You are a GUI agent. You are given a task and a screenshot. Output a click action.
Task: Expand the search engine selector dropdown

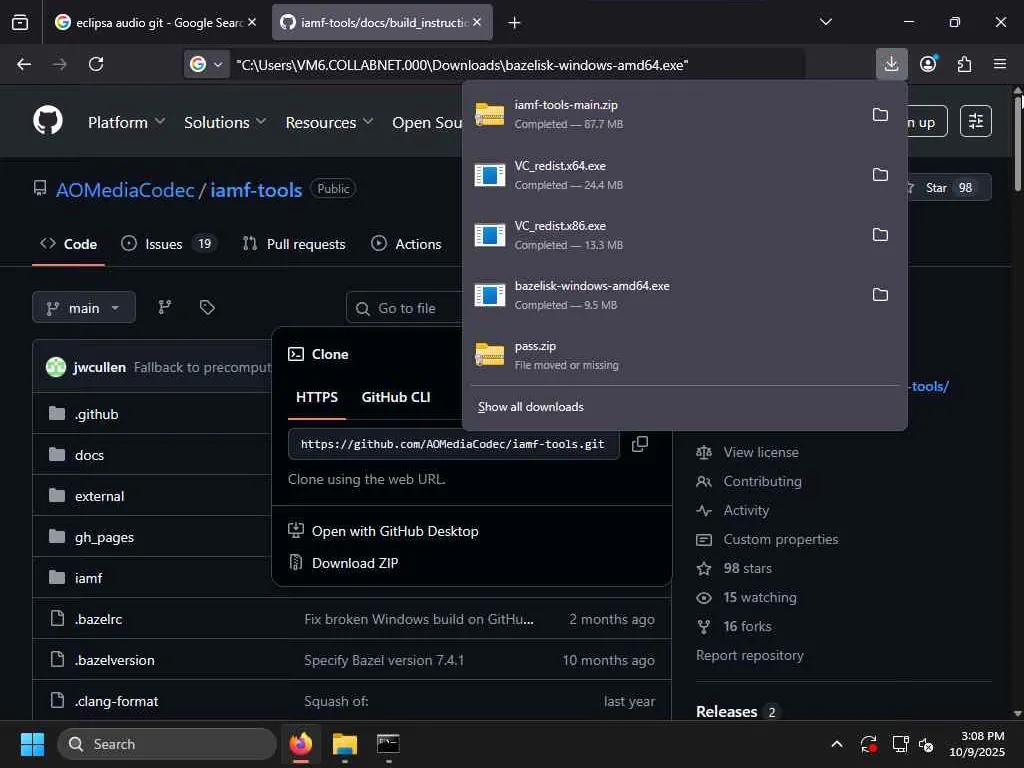[206, 64]
